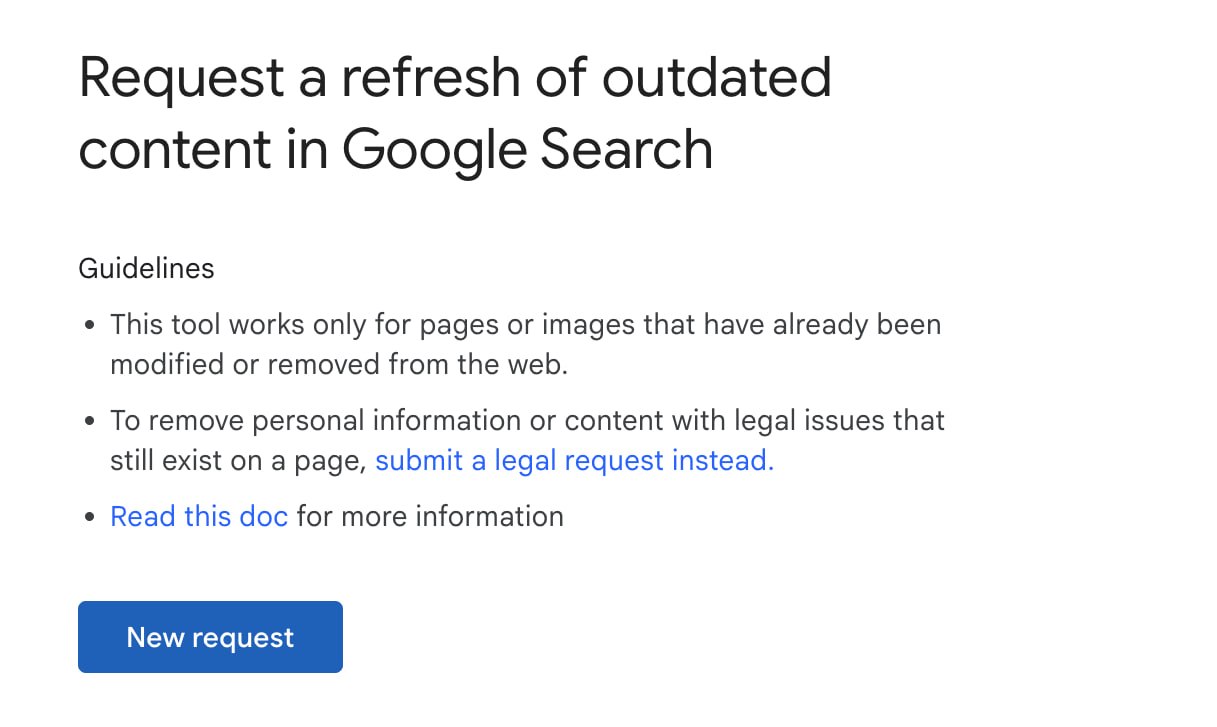
Task: Click New request to create a request
Action: coord(210,637)
